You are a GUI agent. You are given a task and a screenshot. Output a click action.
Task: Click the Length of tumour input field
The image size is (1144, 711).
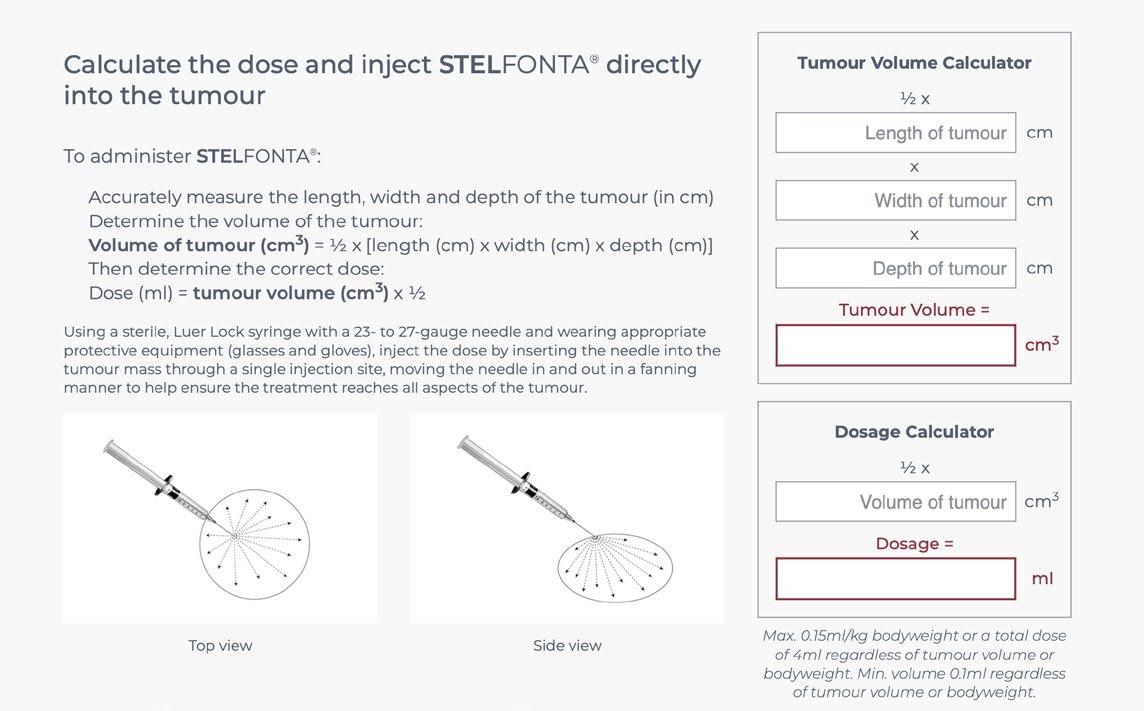(x=895, y=133)
